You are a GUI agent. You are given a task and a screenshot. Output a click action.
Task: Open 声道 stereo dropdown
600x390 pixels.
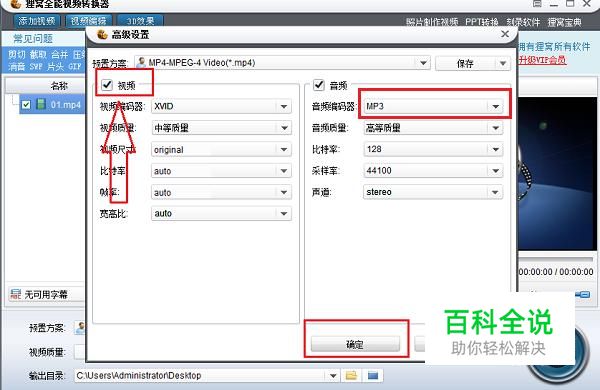433,192
